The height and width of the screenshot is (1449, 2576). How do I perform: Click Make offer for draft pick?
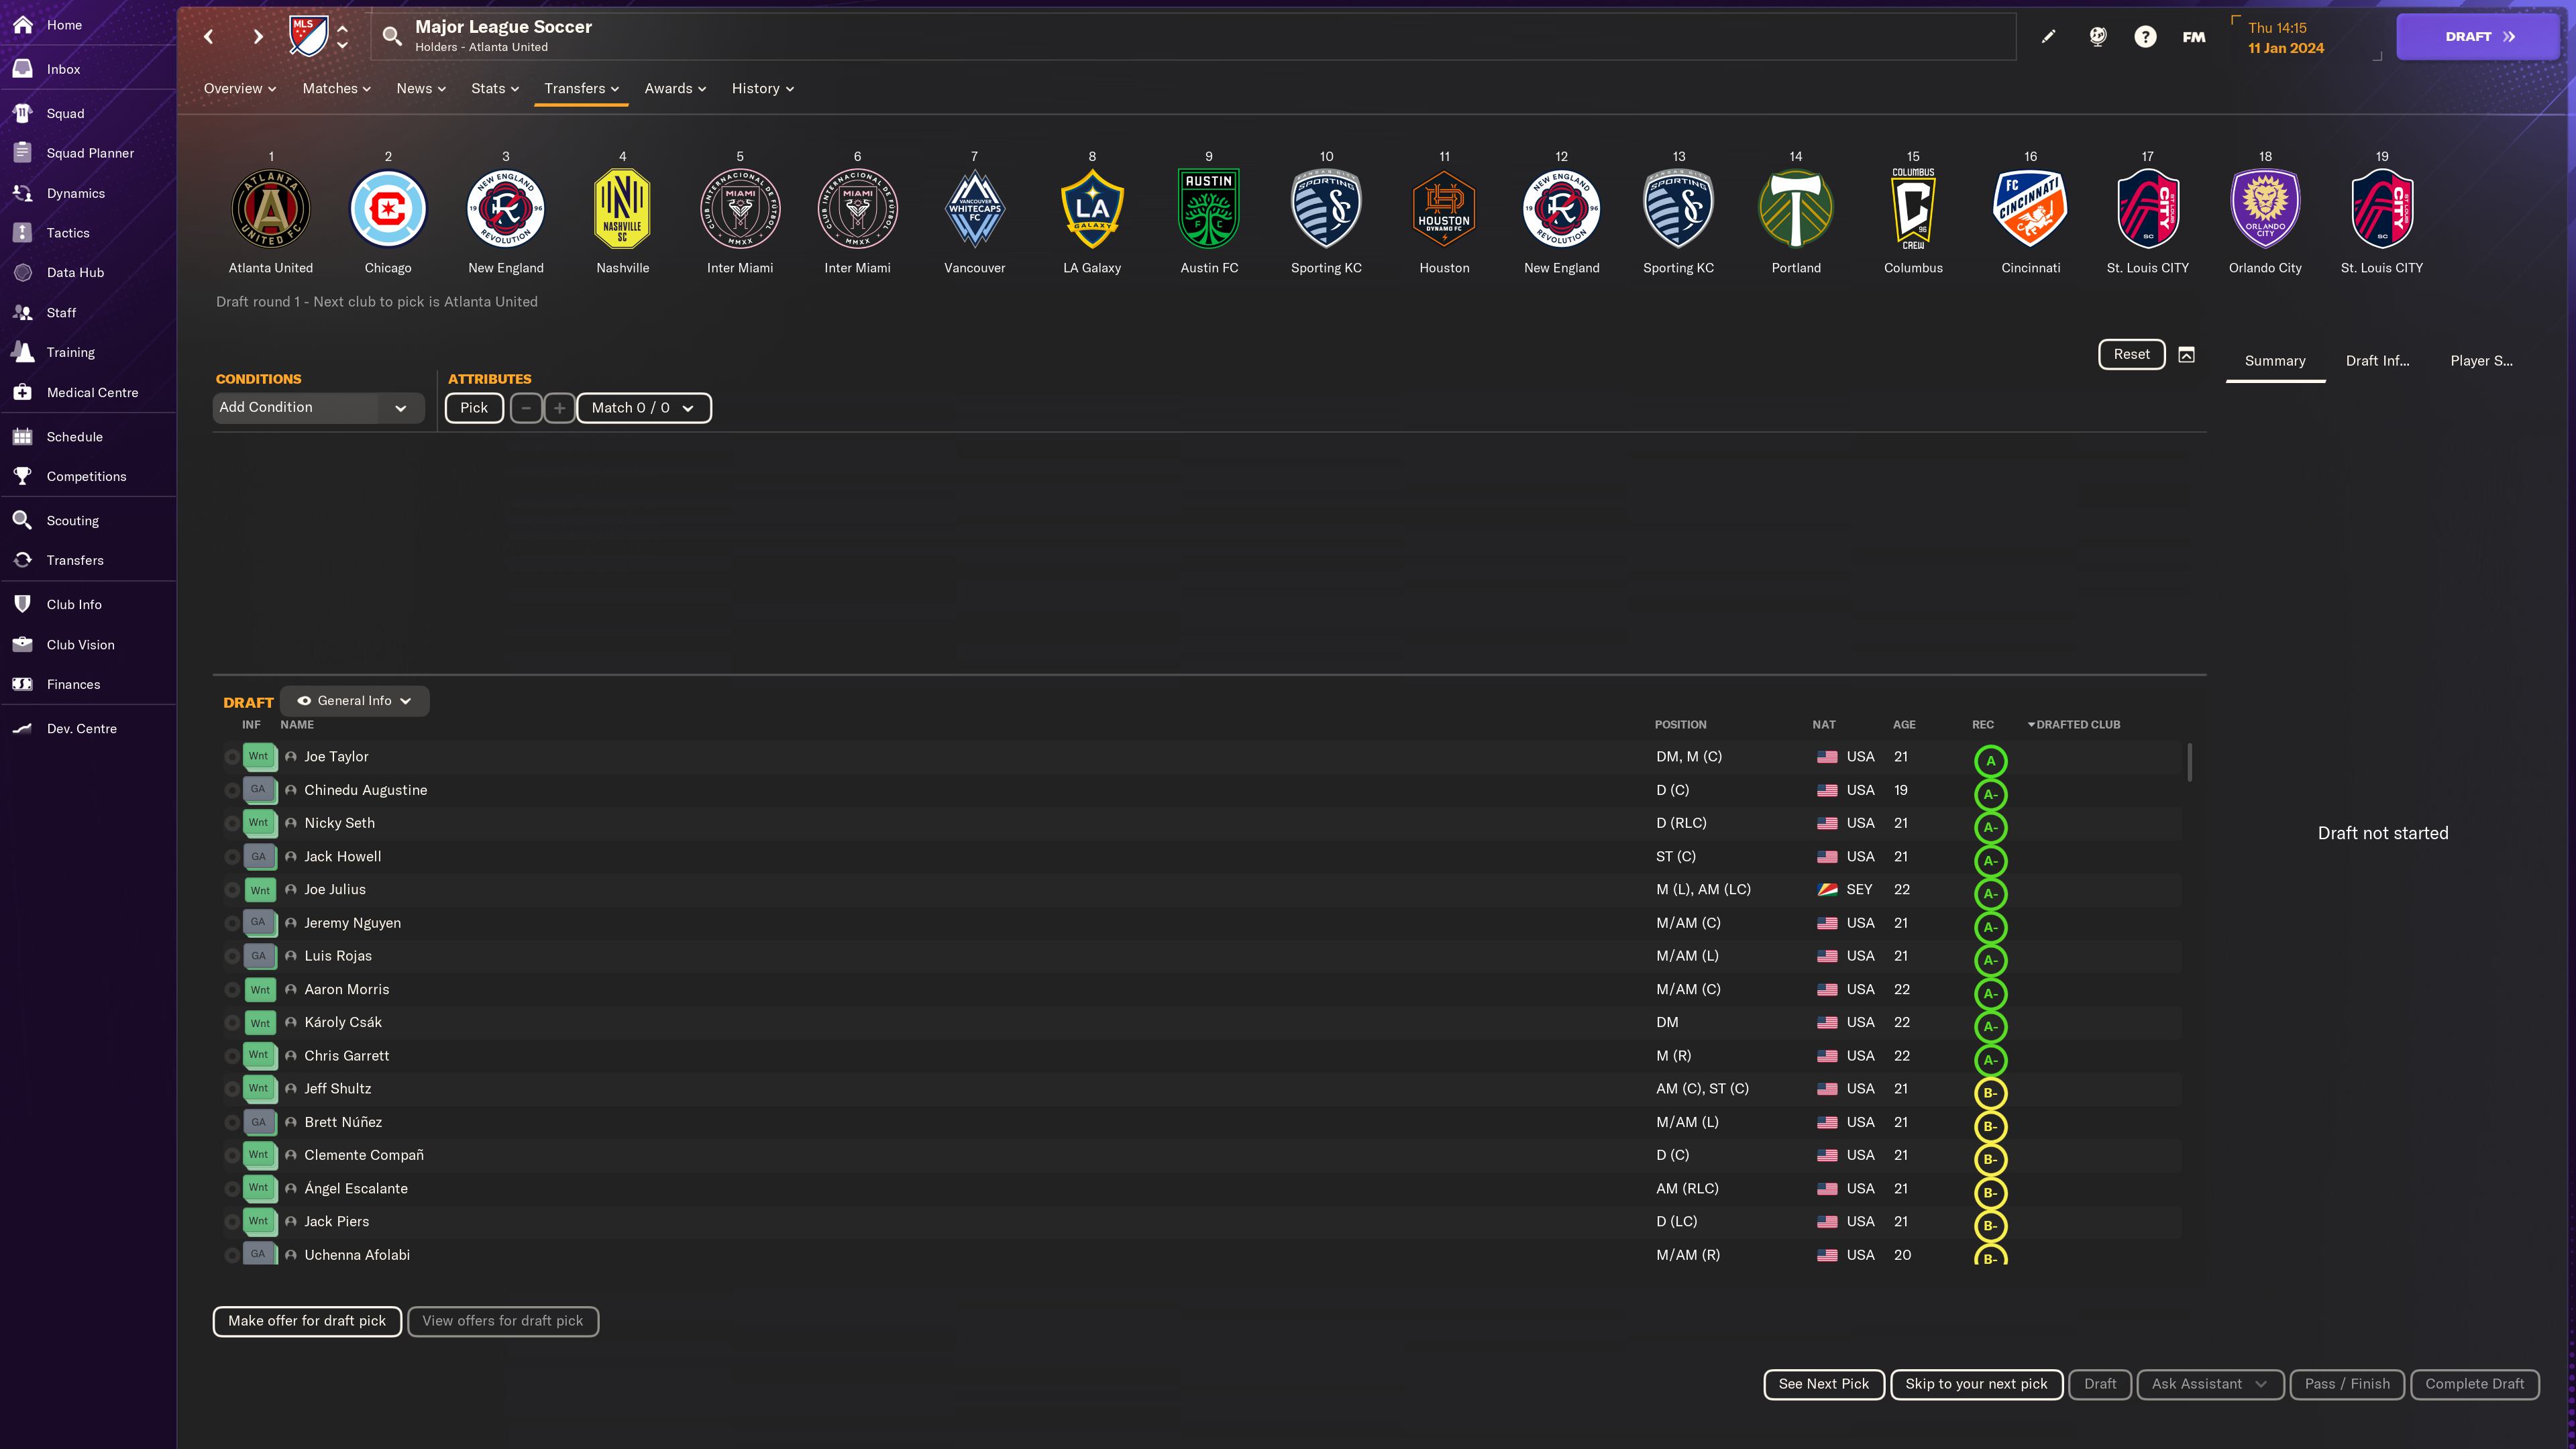click(307, 1321)
